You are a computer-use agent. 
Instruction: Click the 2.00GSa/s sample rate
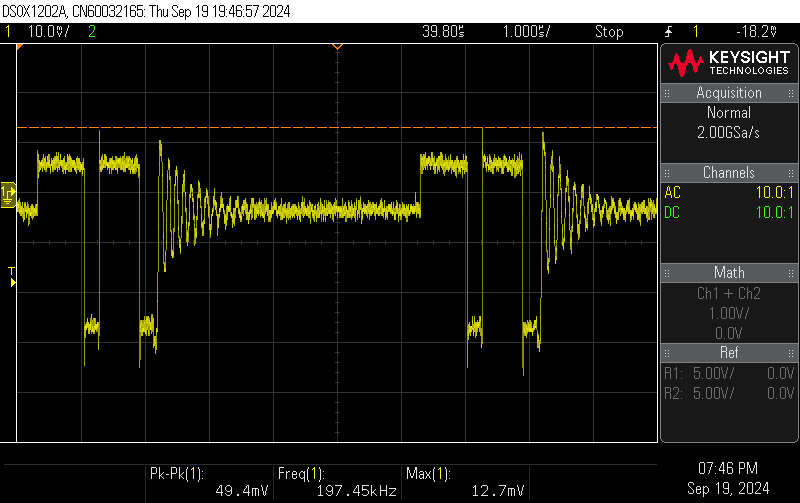729,133
